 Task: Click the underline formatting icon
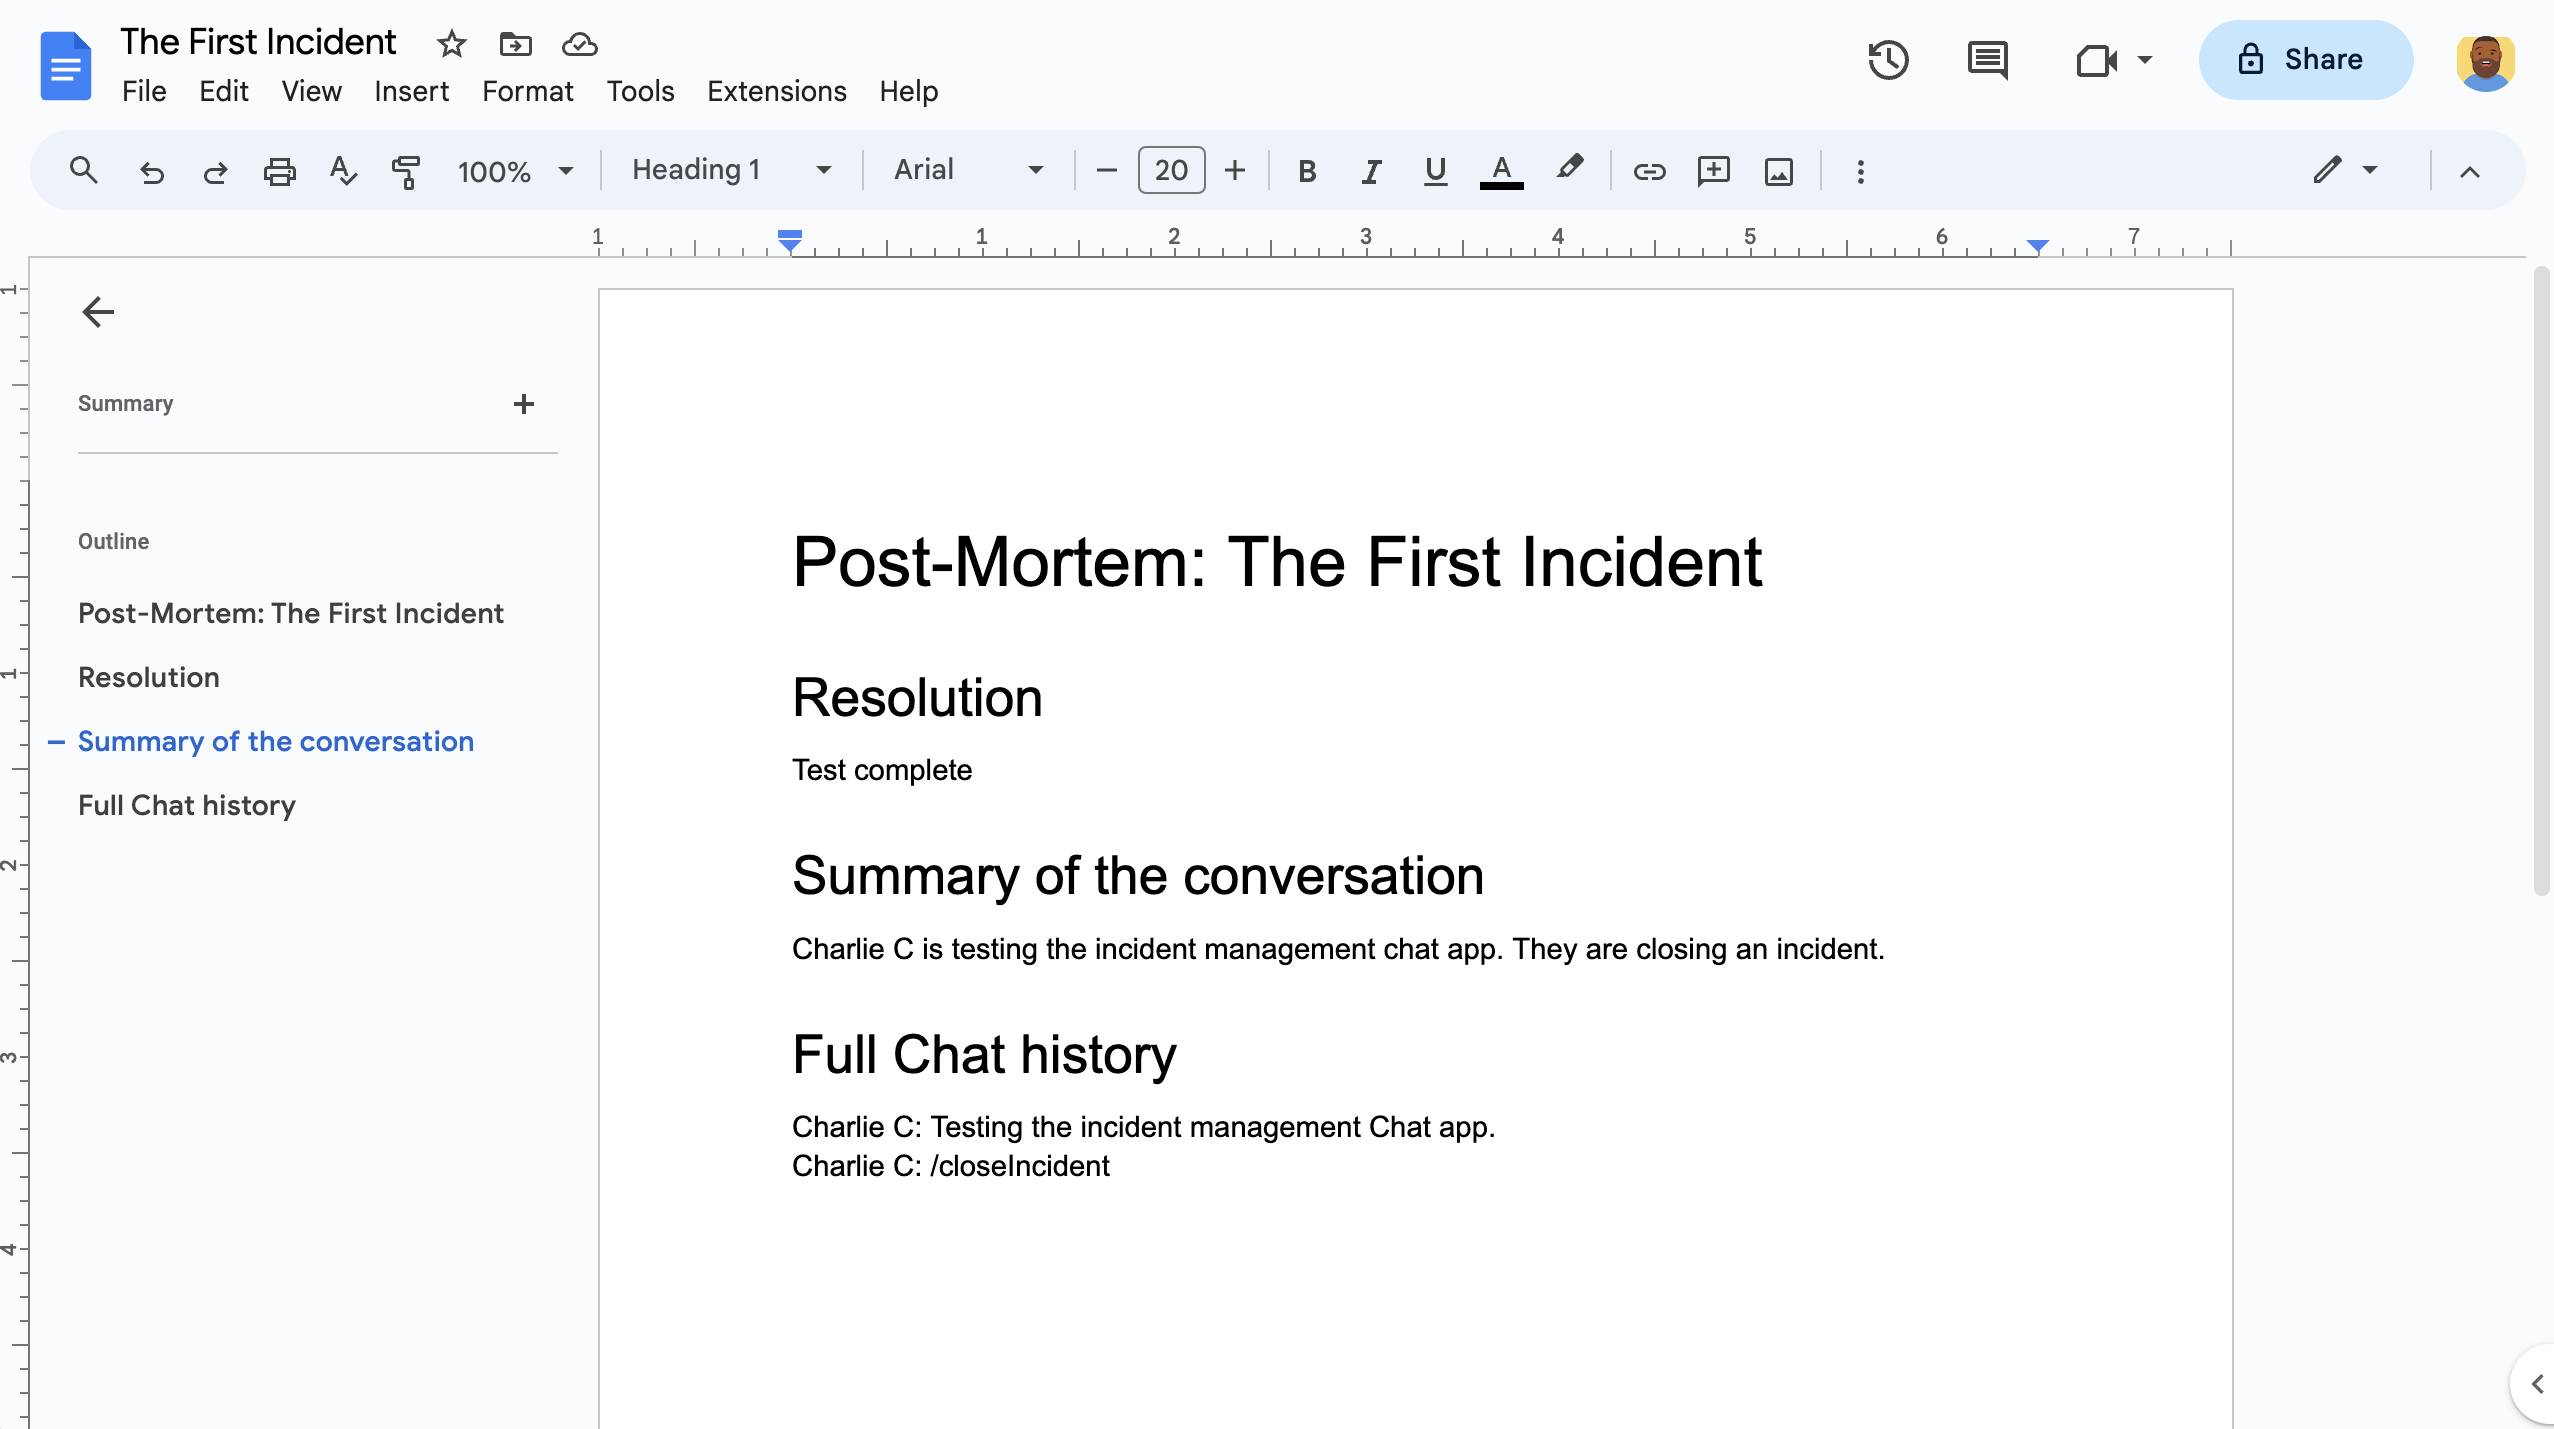coord(1435,170)
